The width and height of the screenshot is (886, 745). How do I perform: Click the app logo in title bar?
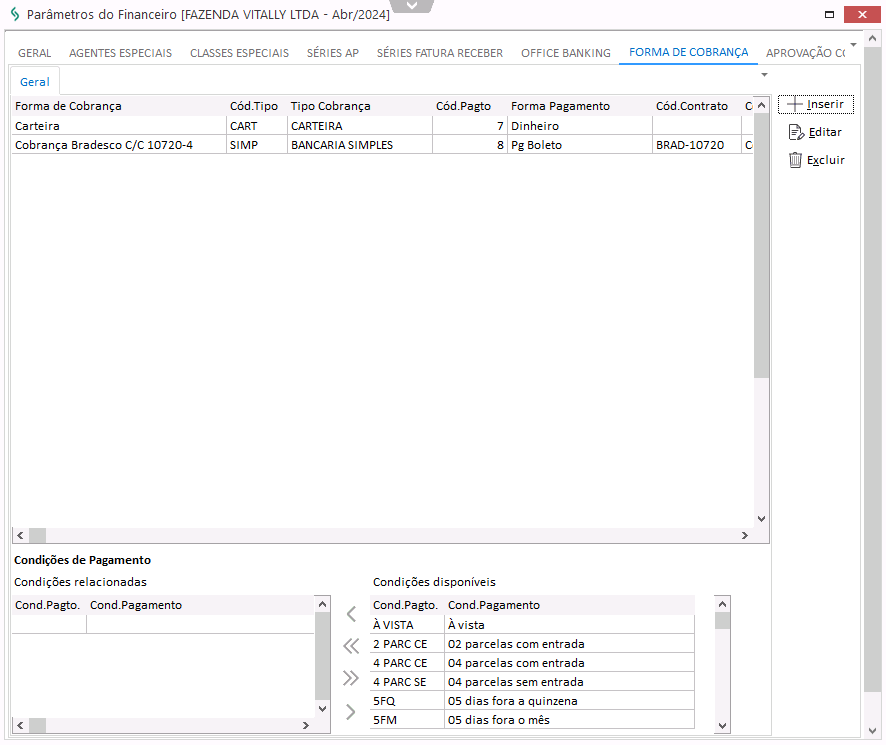(14, 15)
